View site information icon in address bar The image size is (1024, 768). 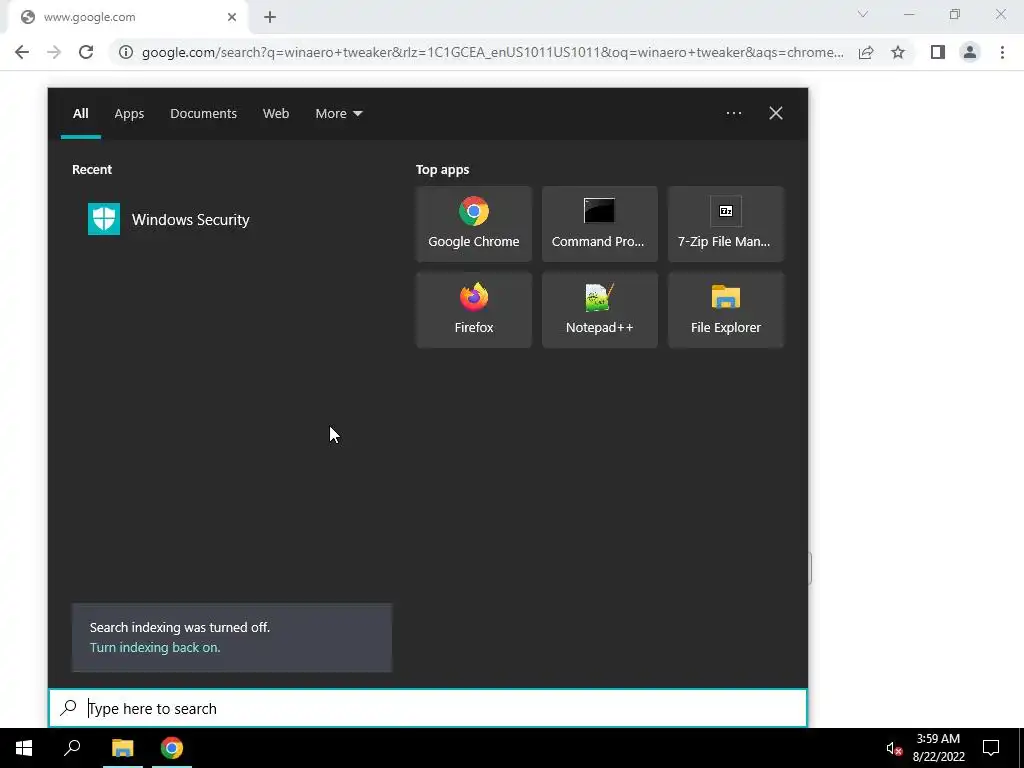coord(126,52)
